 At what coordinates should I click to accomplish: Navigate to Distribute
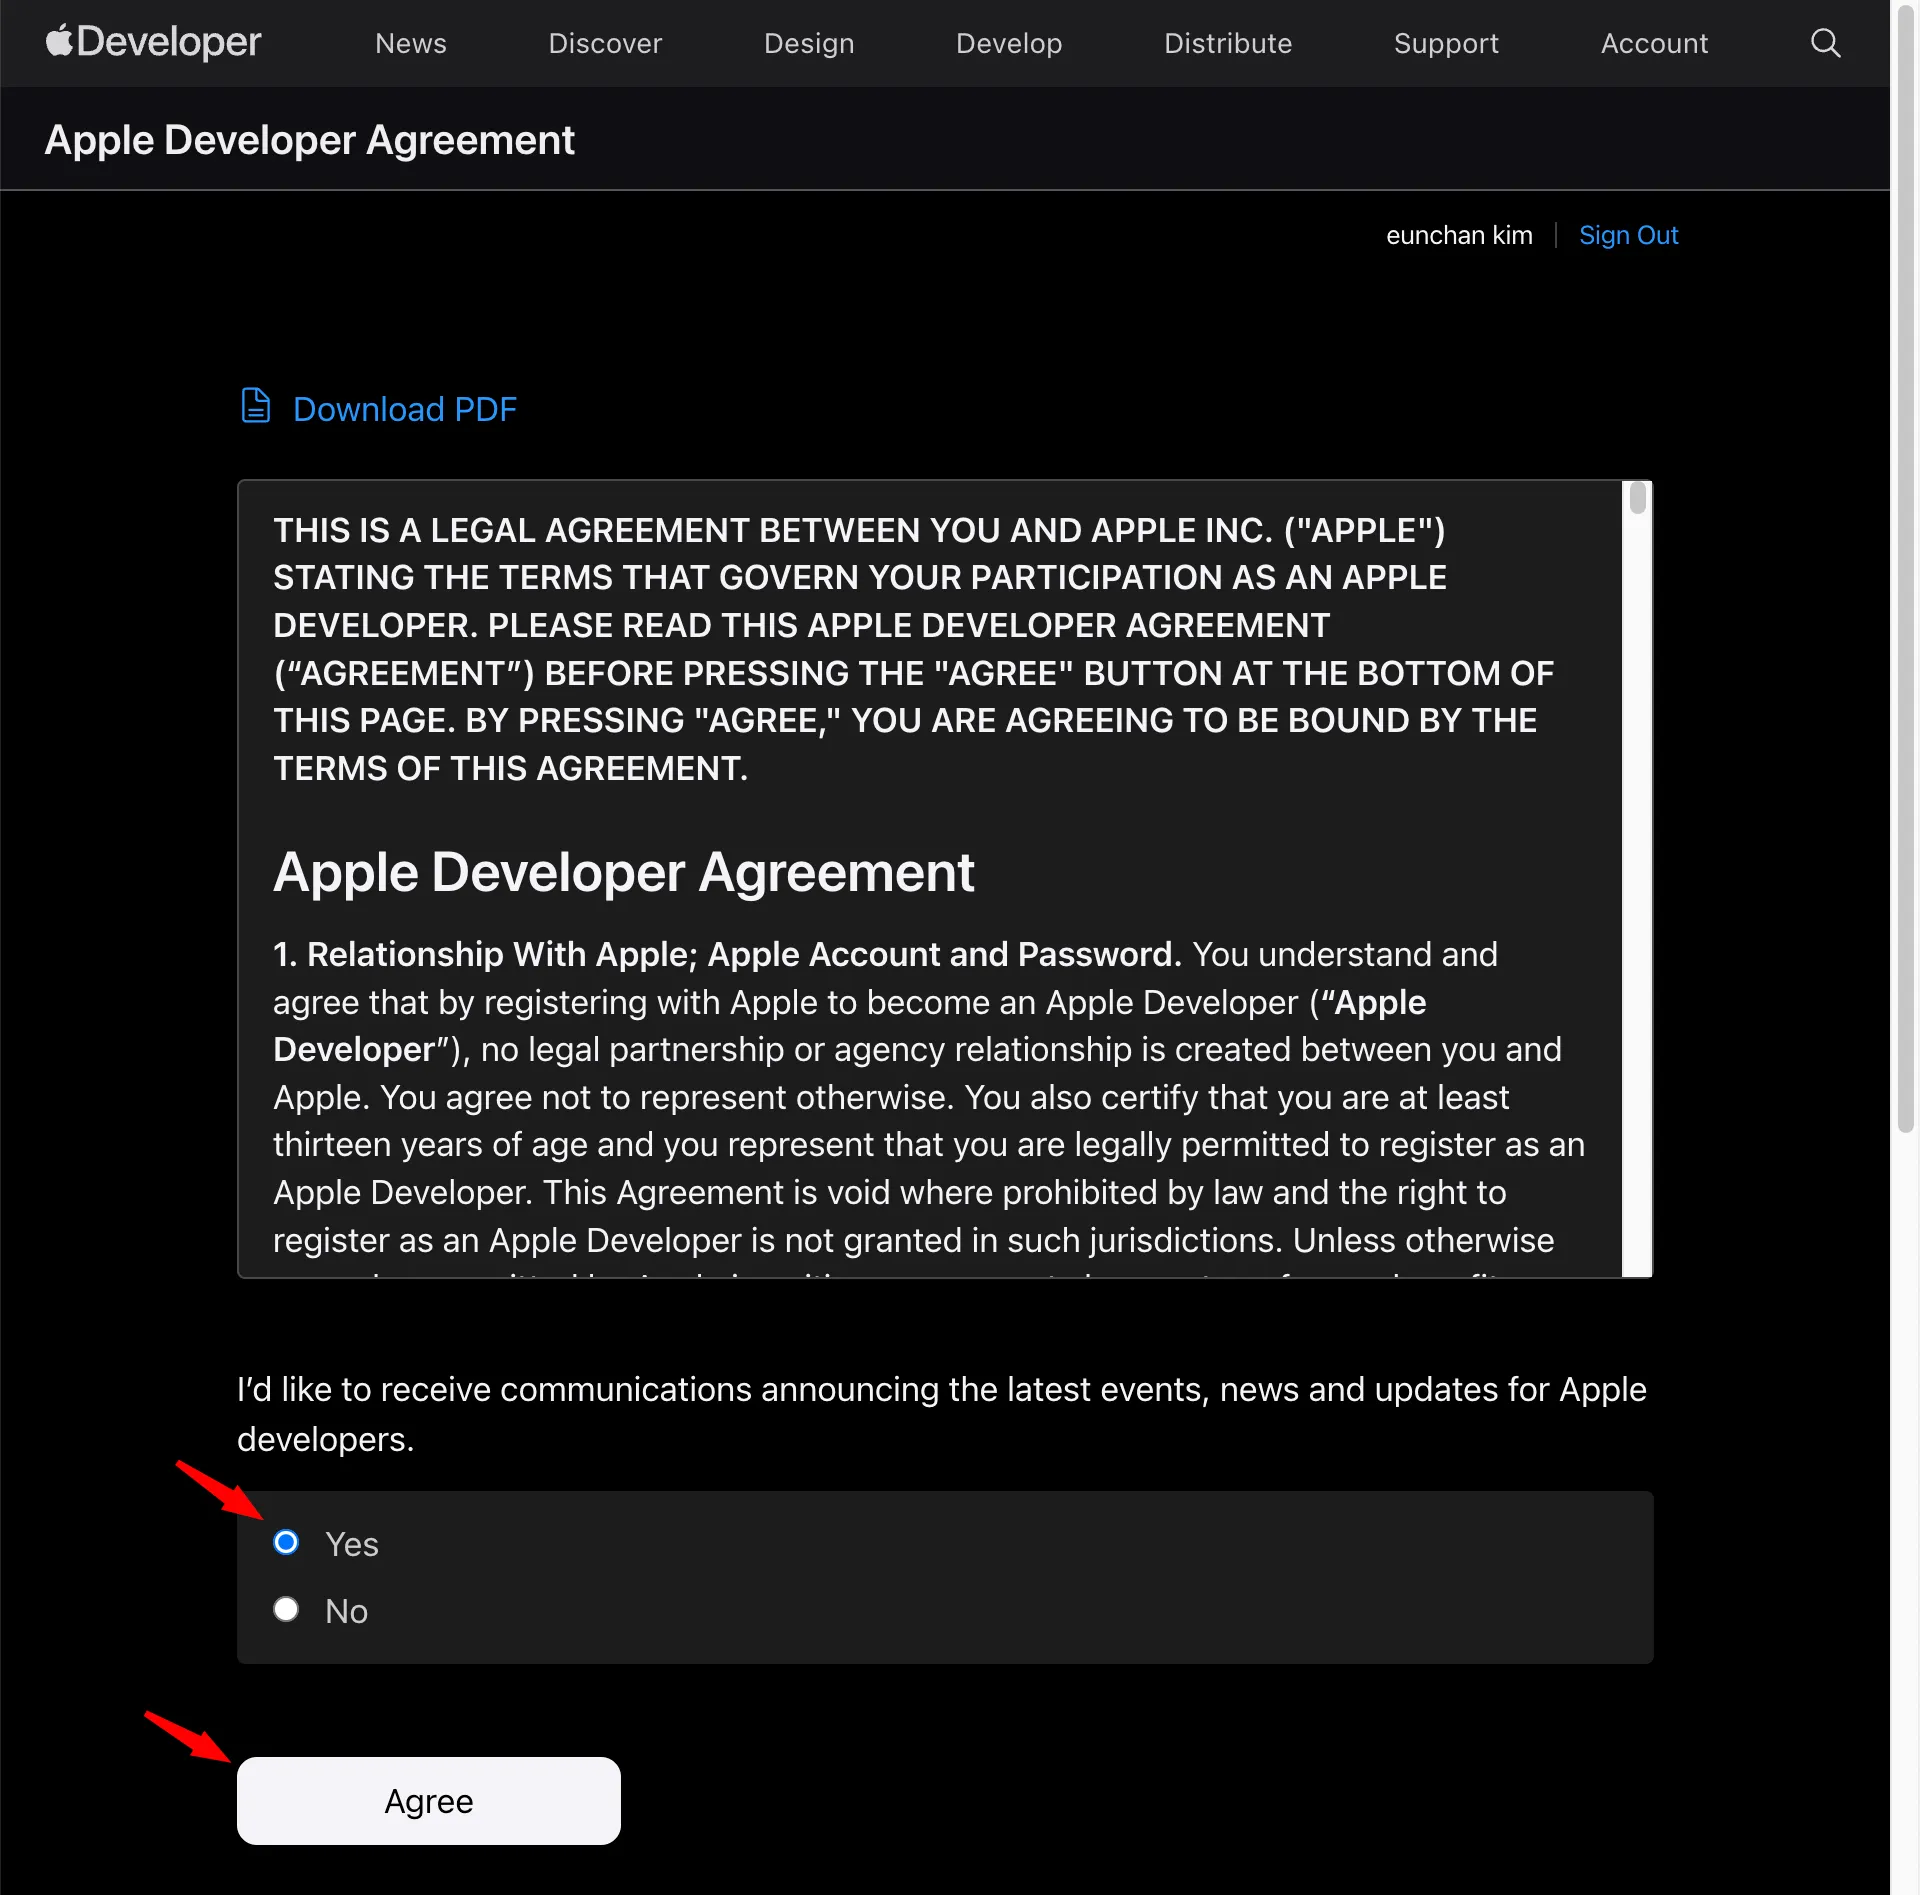[1227, 43]
